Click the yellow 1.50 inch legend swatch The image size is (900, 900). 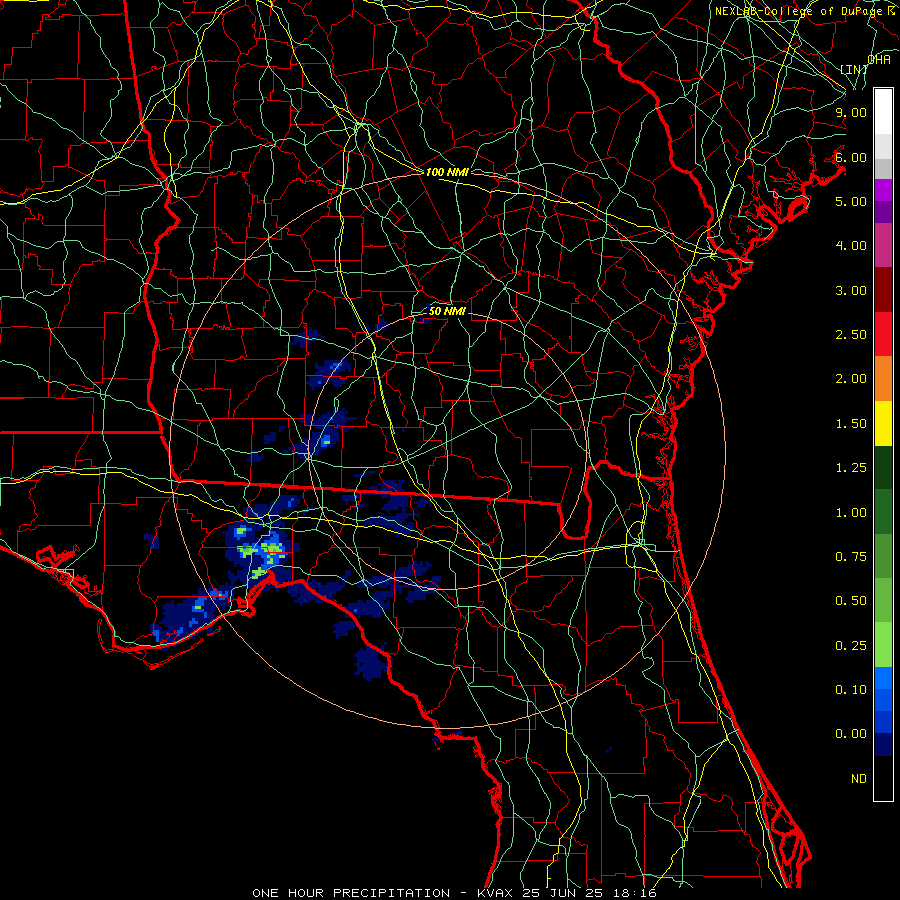883,423
